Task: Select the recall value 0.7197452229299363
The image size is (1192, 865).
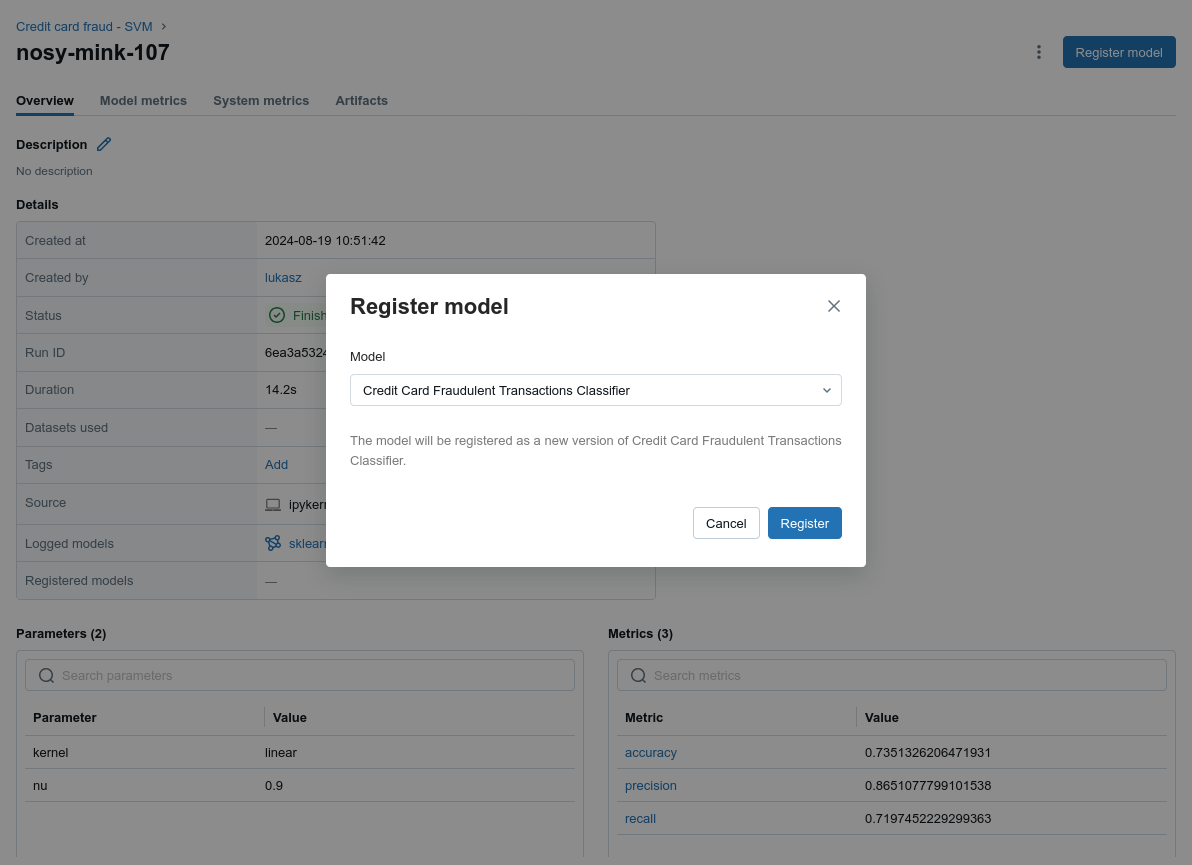Action: (927, 819)
